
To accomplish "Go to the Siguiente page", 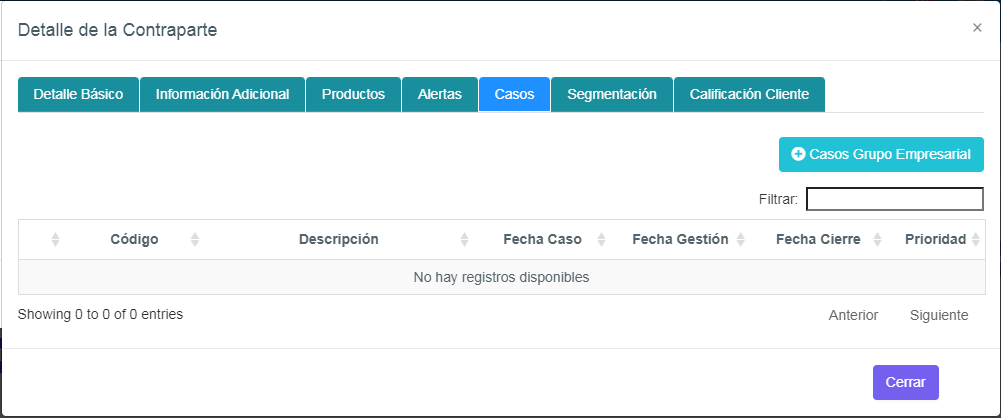I will 939,315.
